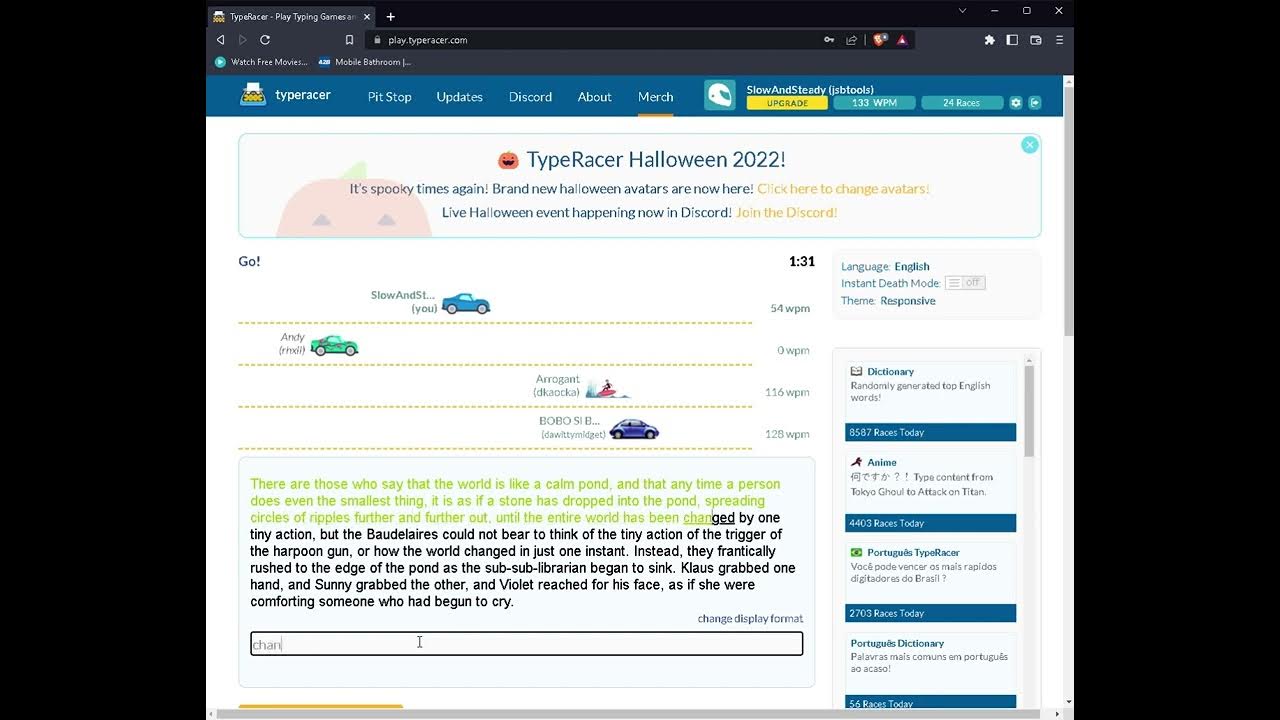Viewport: 1280px width, 720px height.
Task: Change the Theme from Responsive
Action: click(908, 300)
